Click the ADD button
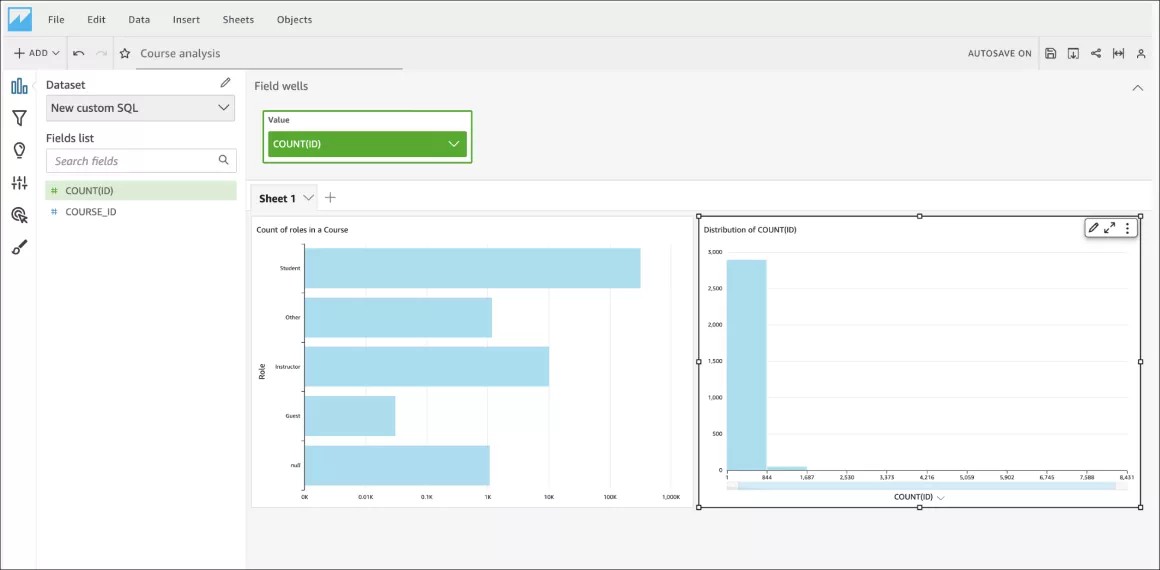 37,53
